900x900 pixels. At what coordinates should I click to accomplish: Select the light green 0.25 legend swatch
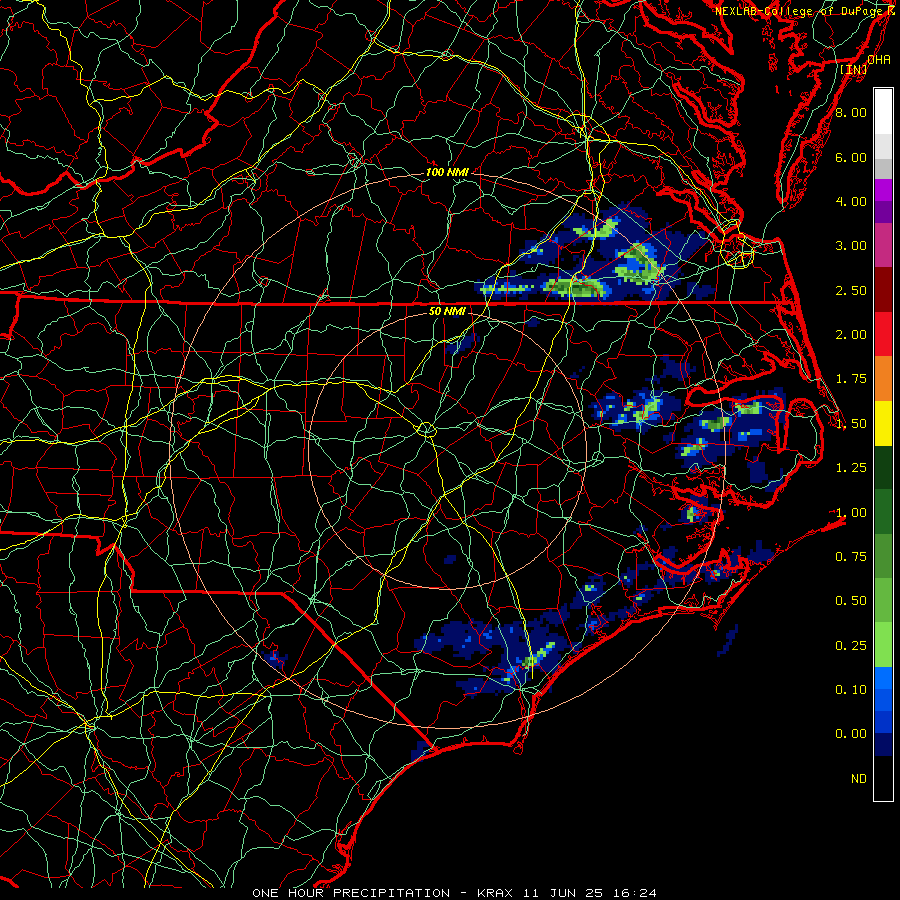tap(883, 645)
